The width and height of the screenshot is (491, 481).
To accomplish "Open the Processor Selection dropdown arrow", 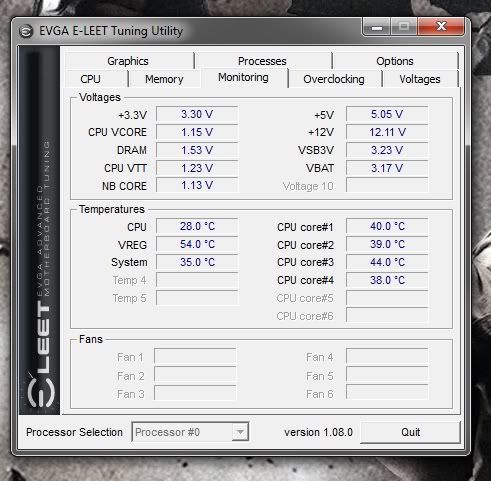I will tap(240, 432).
